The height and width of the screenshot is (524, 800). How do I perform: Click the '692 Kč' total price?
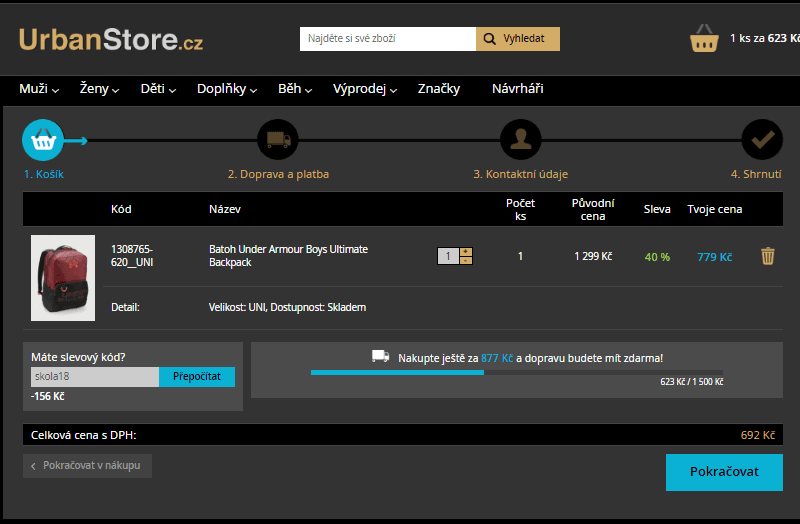click(758, 435)
